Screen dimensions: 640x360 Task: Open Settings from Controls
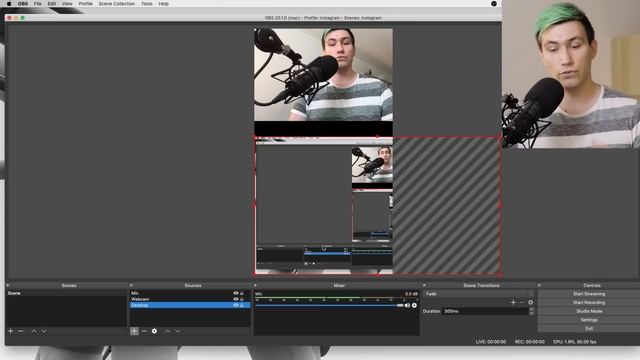589,320
